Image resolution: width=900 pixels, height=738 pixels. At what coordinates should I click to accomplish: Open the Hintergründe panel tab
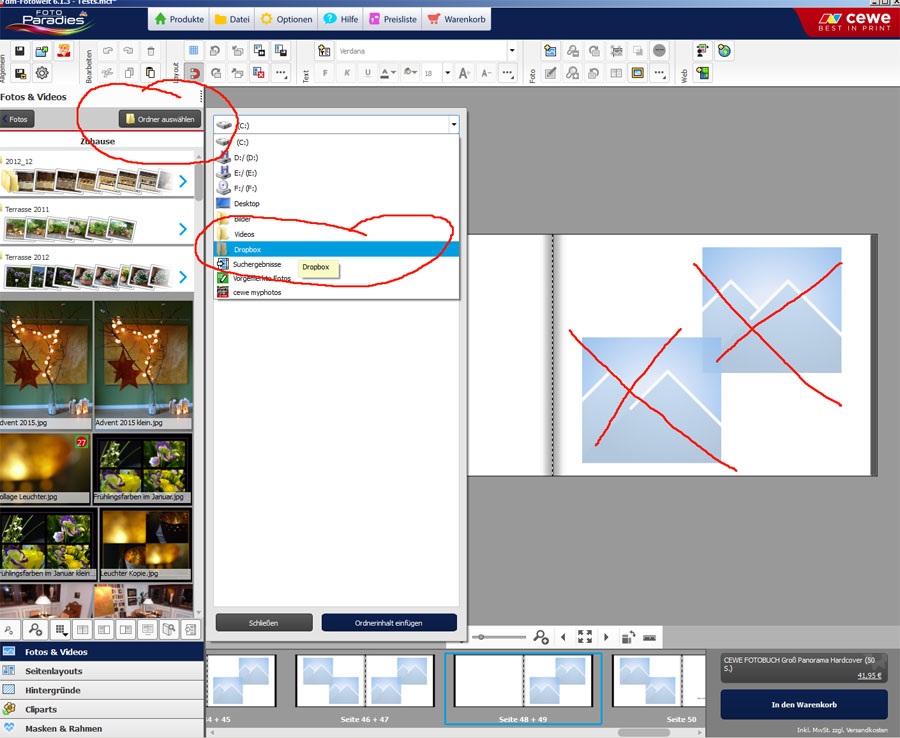pyautogui.click(x=102, y=690)
